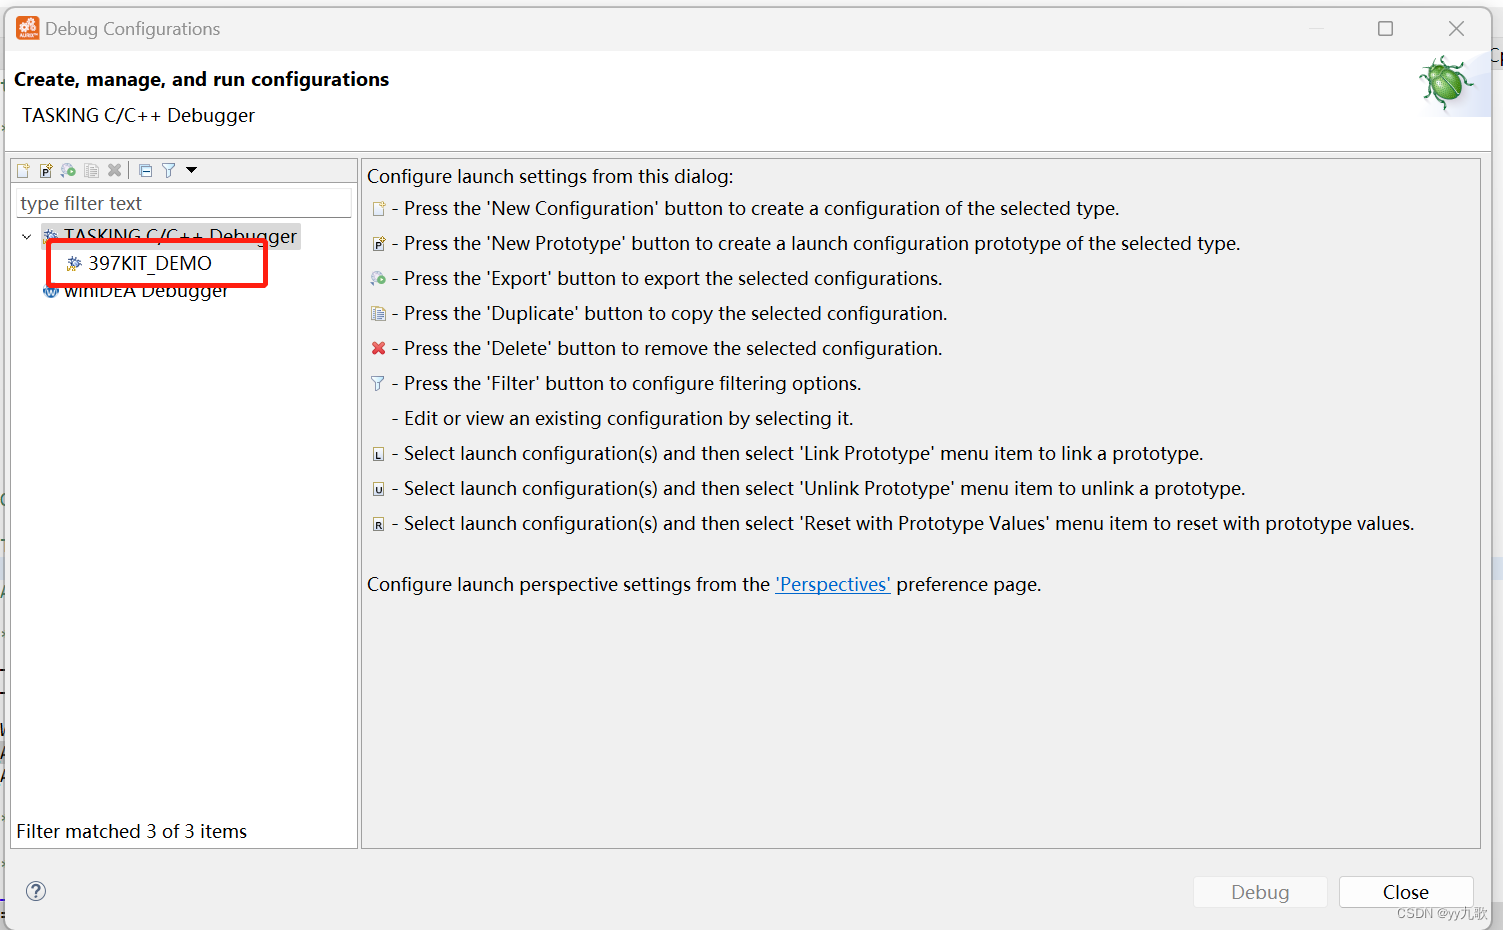
Task: Collapse the TASKING C/C++ Debugger tree node
Action: pos(27,237)
